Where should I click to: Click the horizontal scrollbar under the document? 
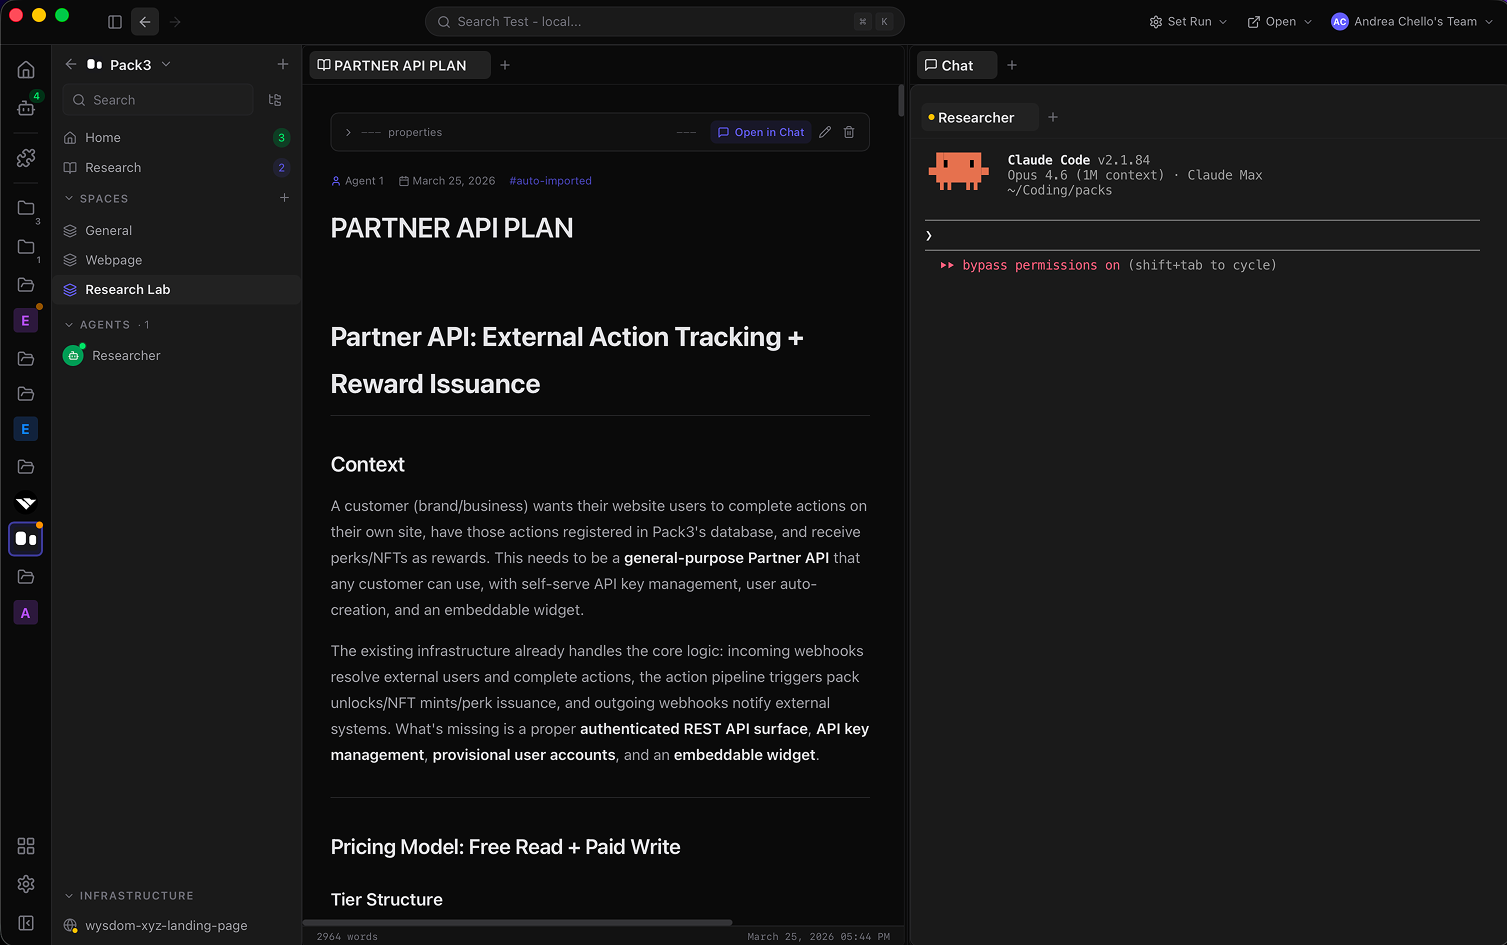click(x=517, y=922)
